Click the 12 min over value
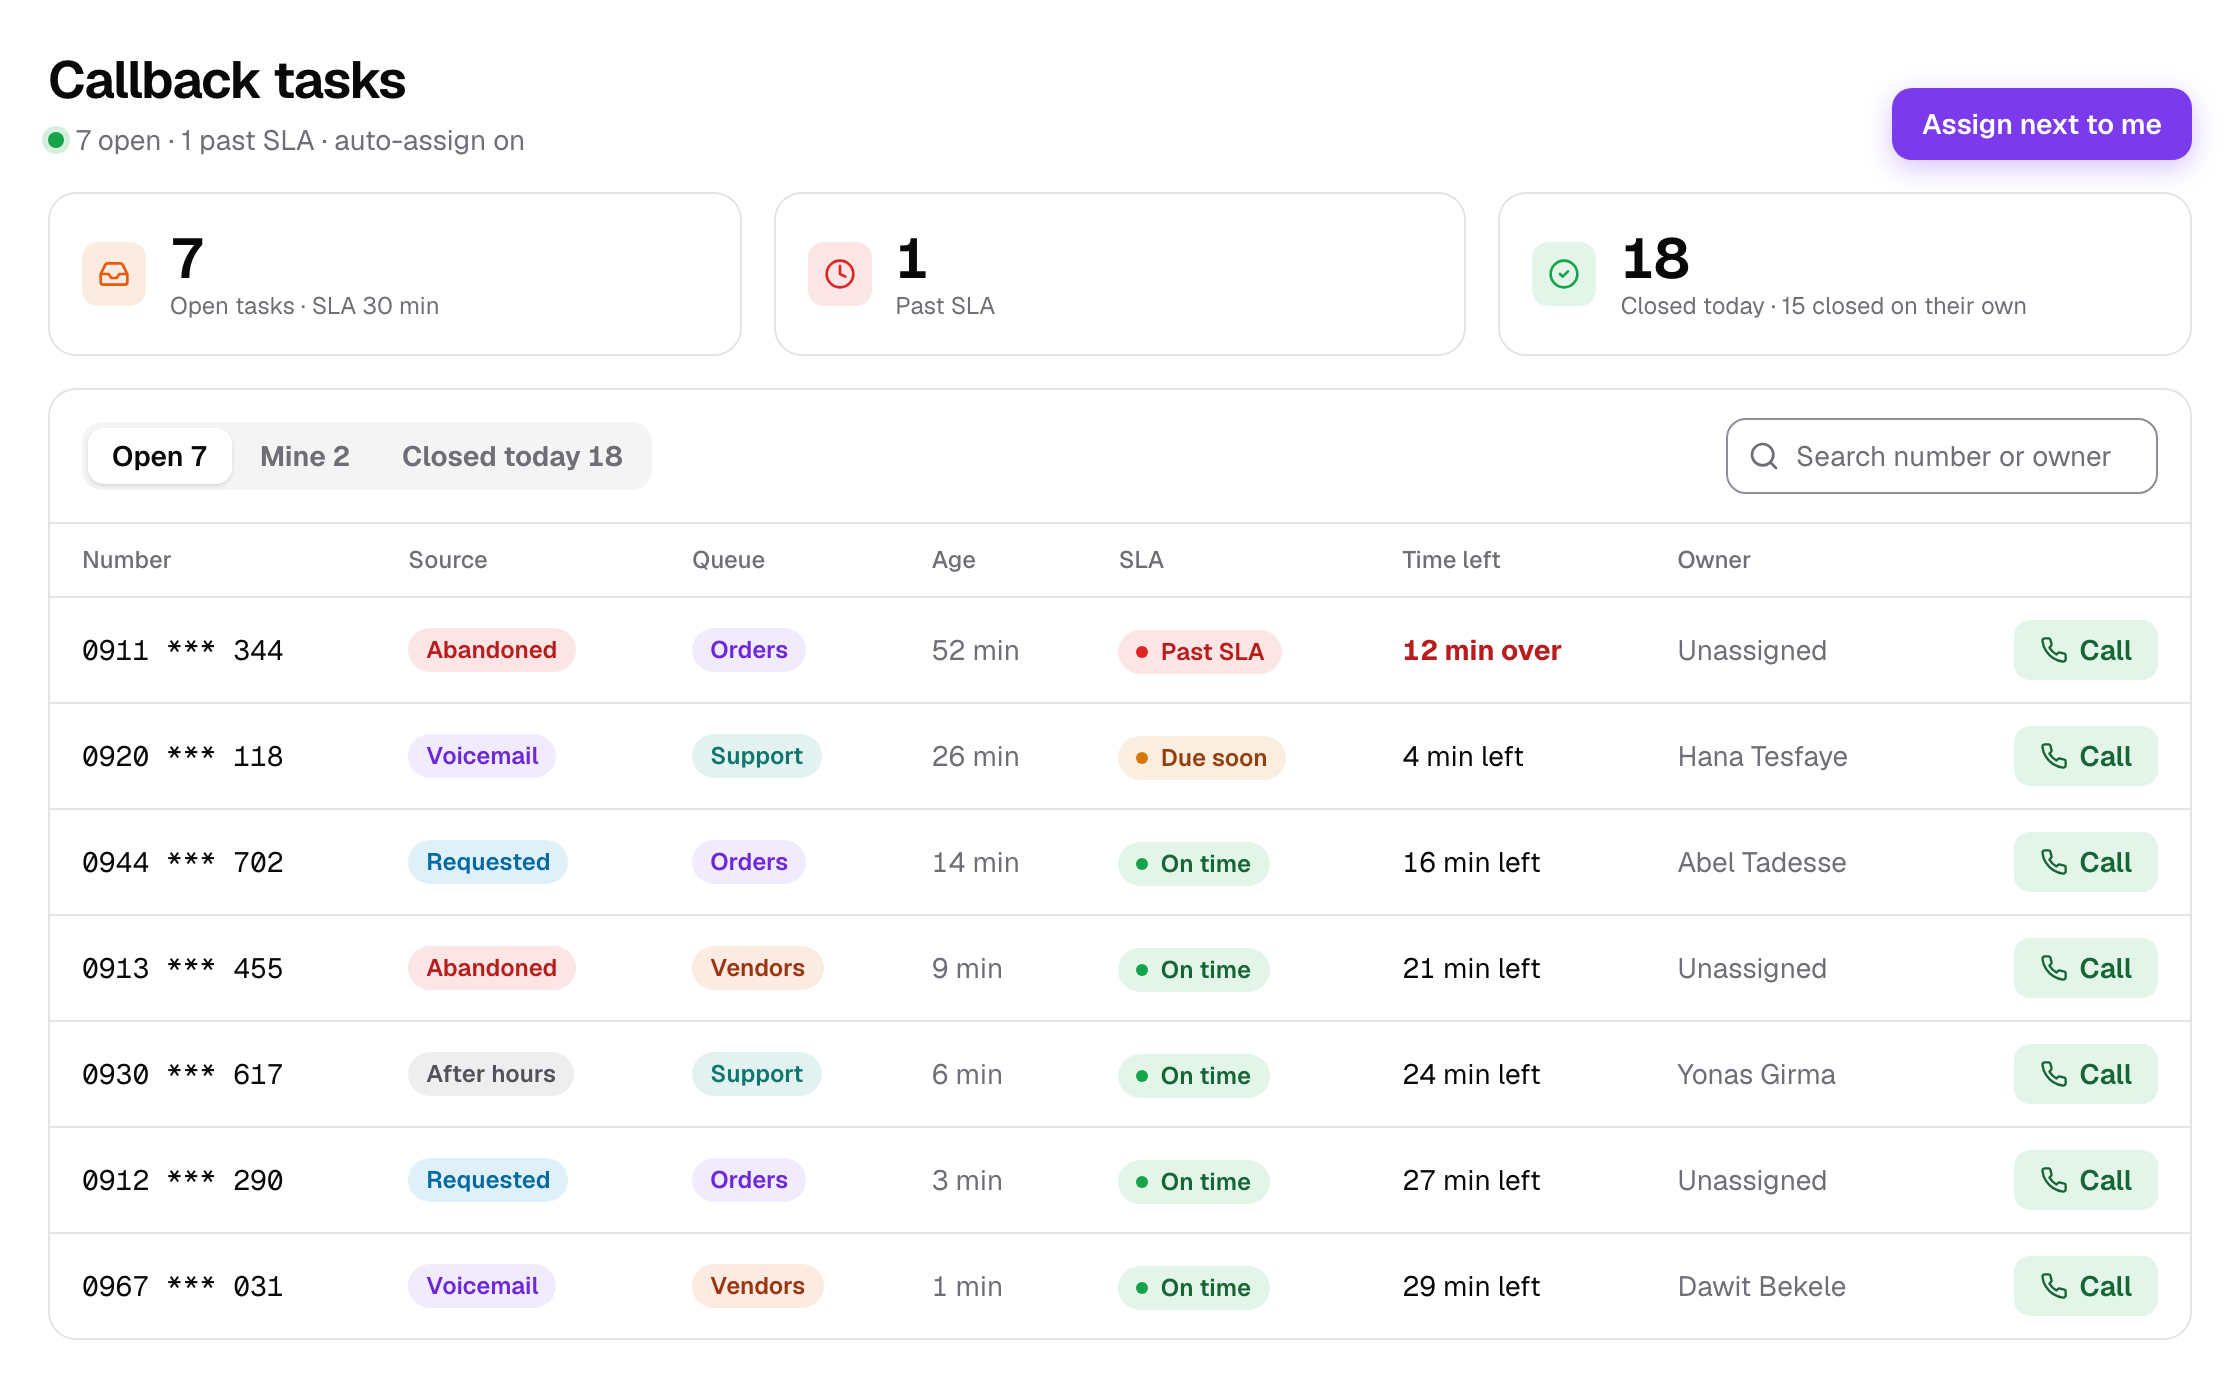Viewport: 2240px width, 1388px height. (1481, 650)
